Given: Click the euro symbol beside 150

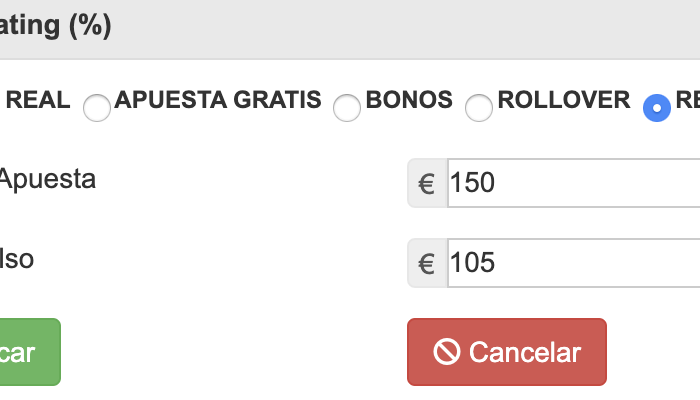Looking at the screenshot, I should tap(427, 184).
